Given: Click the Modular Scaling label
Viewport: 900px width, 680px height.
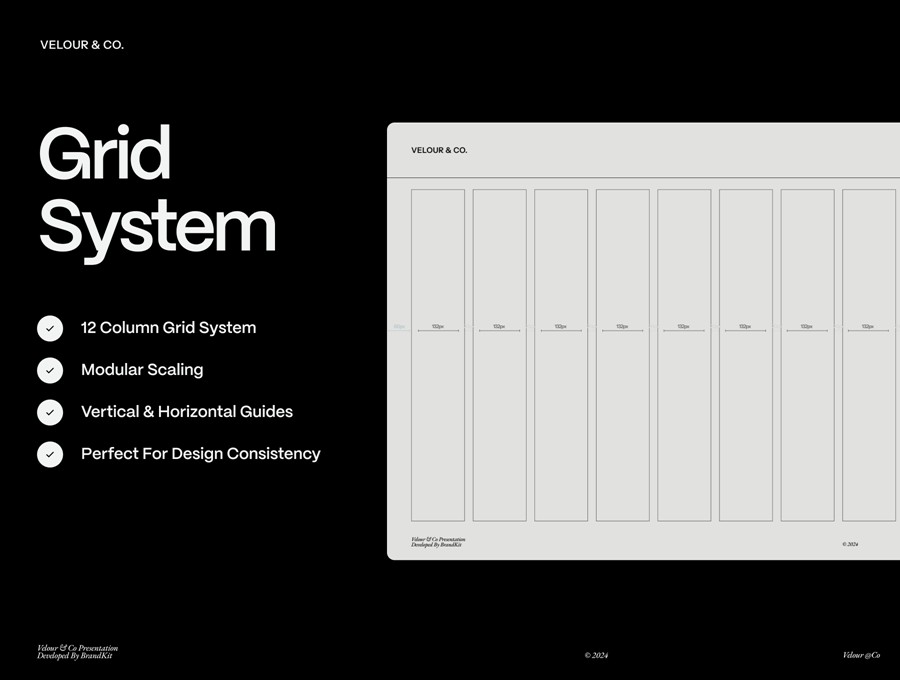Looking at the screenshot, I should (x=142, y=370).
